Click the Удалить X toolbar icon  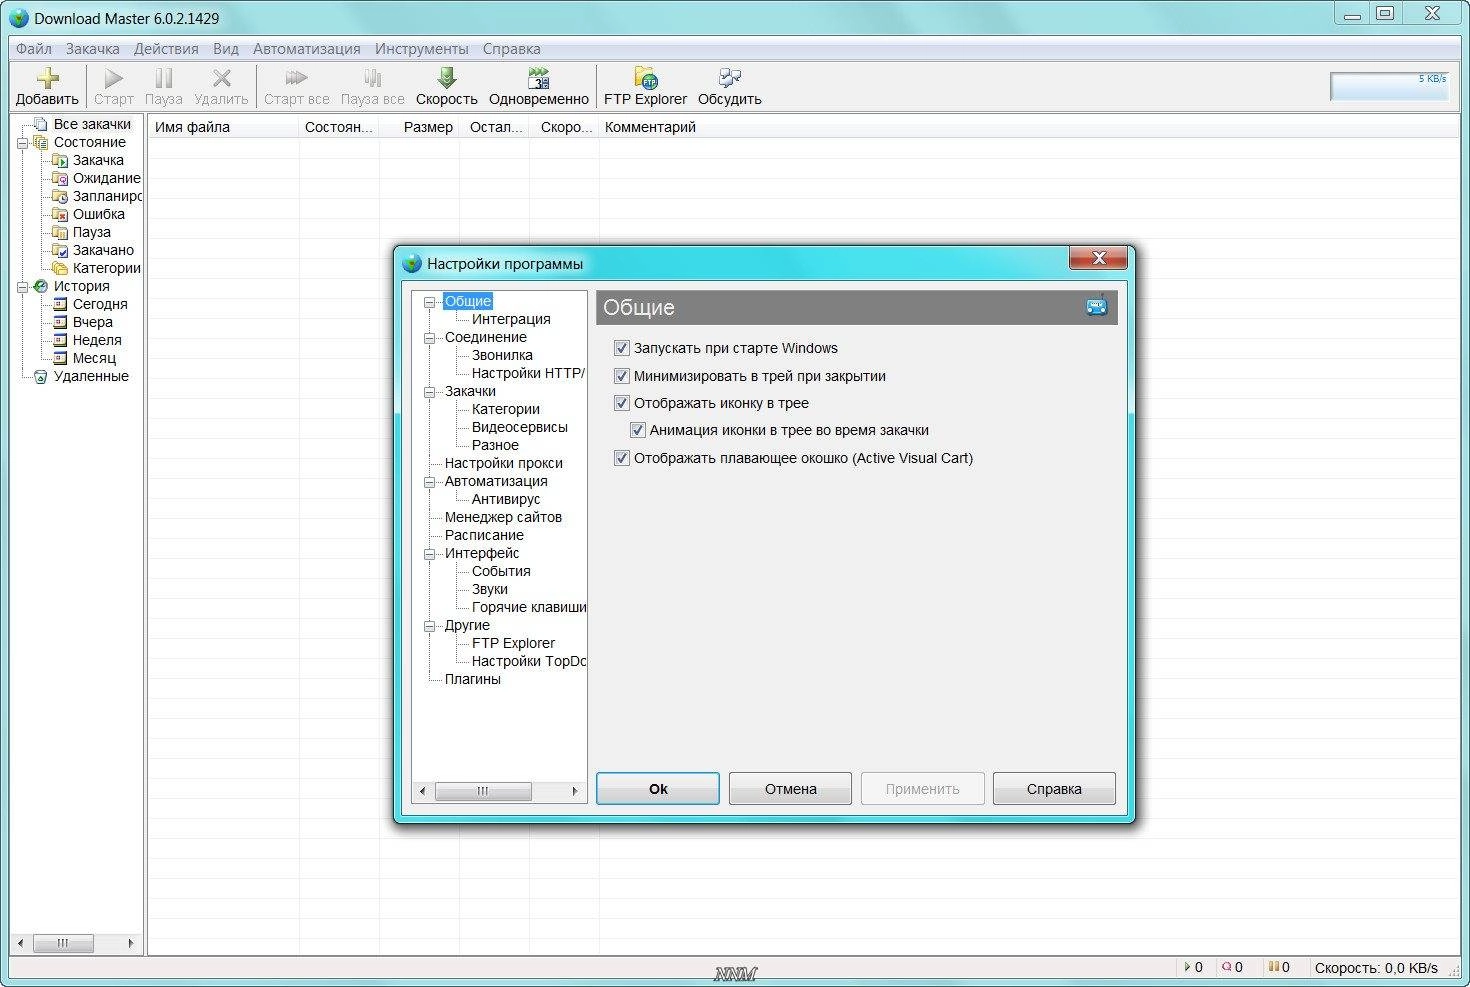pyautogui.click(x=222, y=79)
